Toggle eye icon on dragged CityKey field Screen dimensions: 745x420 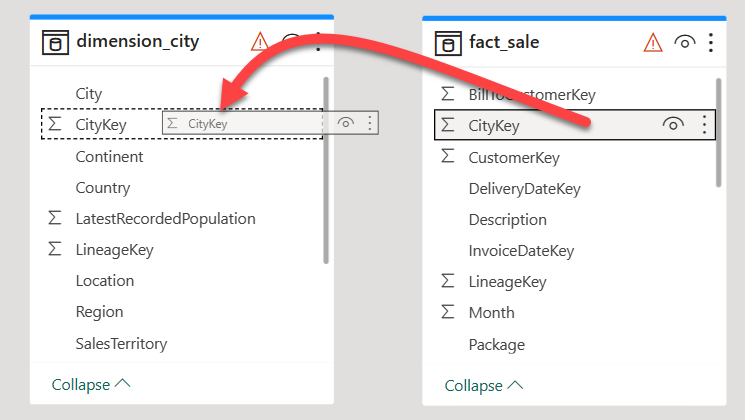(x=345, y=123)
